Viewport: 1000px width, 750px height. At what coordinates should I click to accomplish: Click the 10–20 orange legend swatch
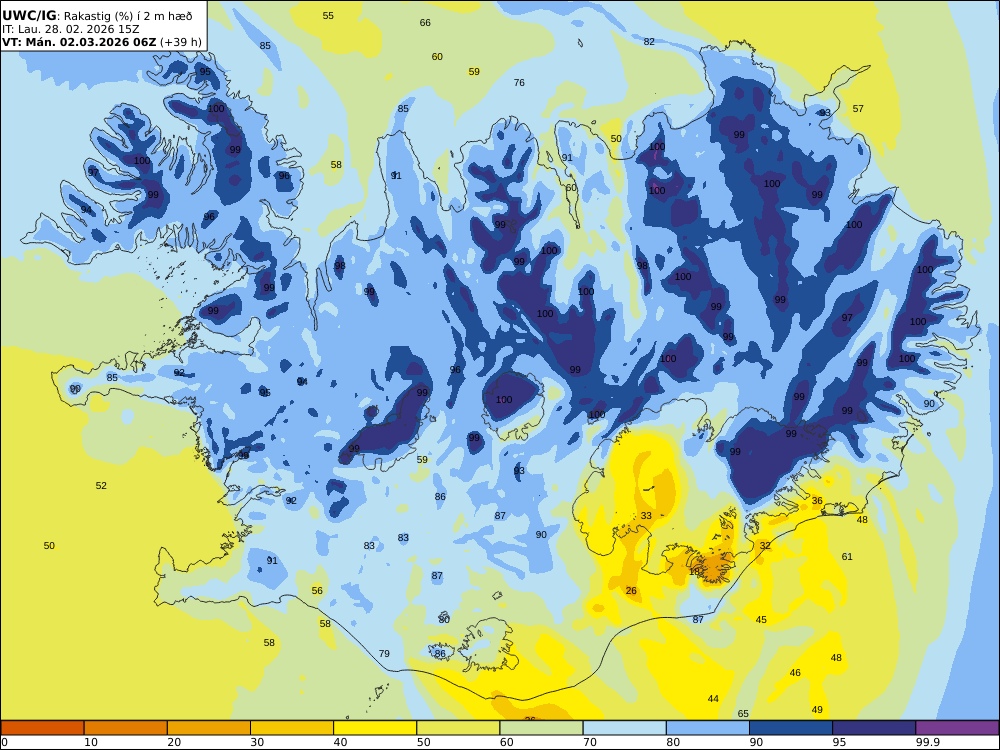tap(126, 728)
